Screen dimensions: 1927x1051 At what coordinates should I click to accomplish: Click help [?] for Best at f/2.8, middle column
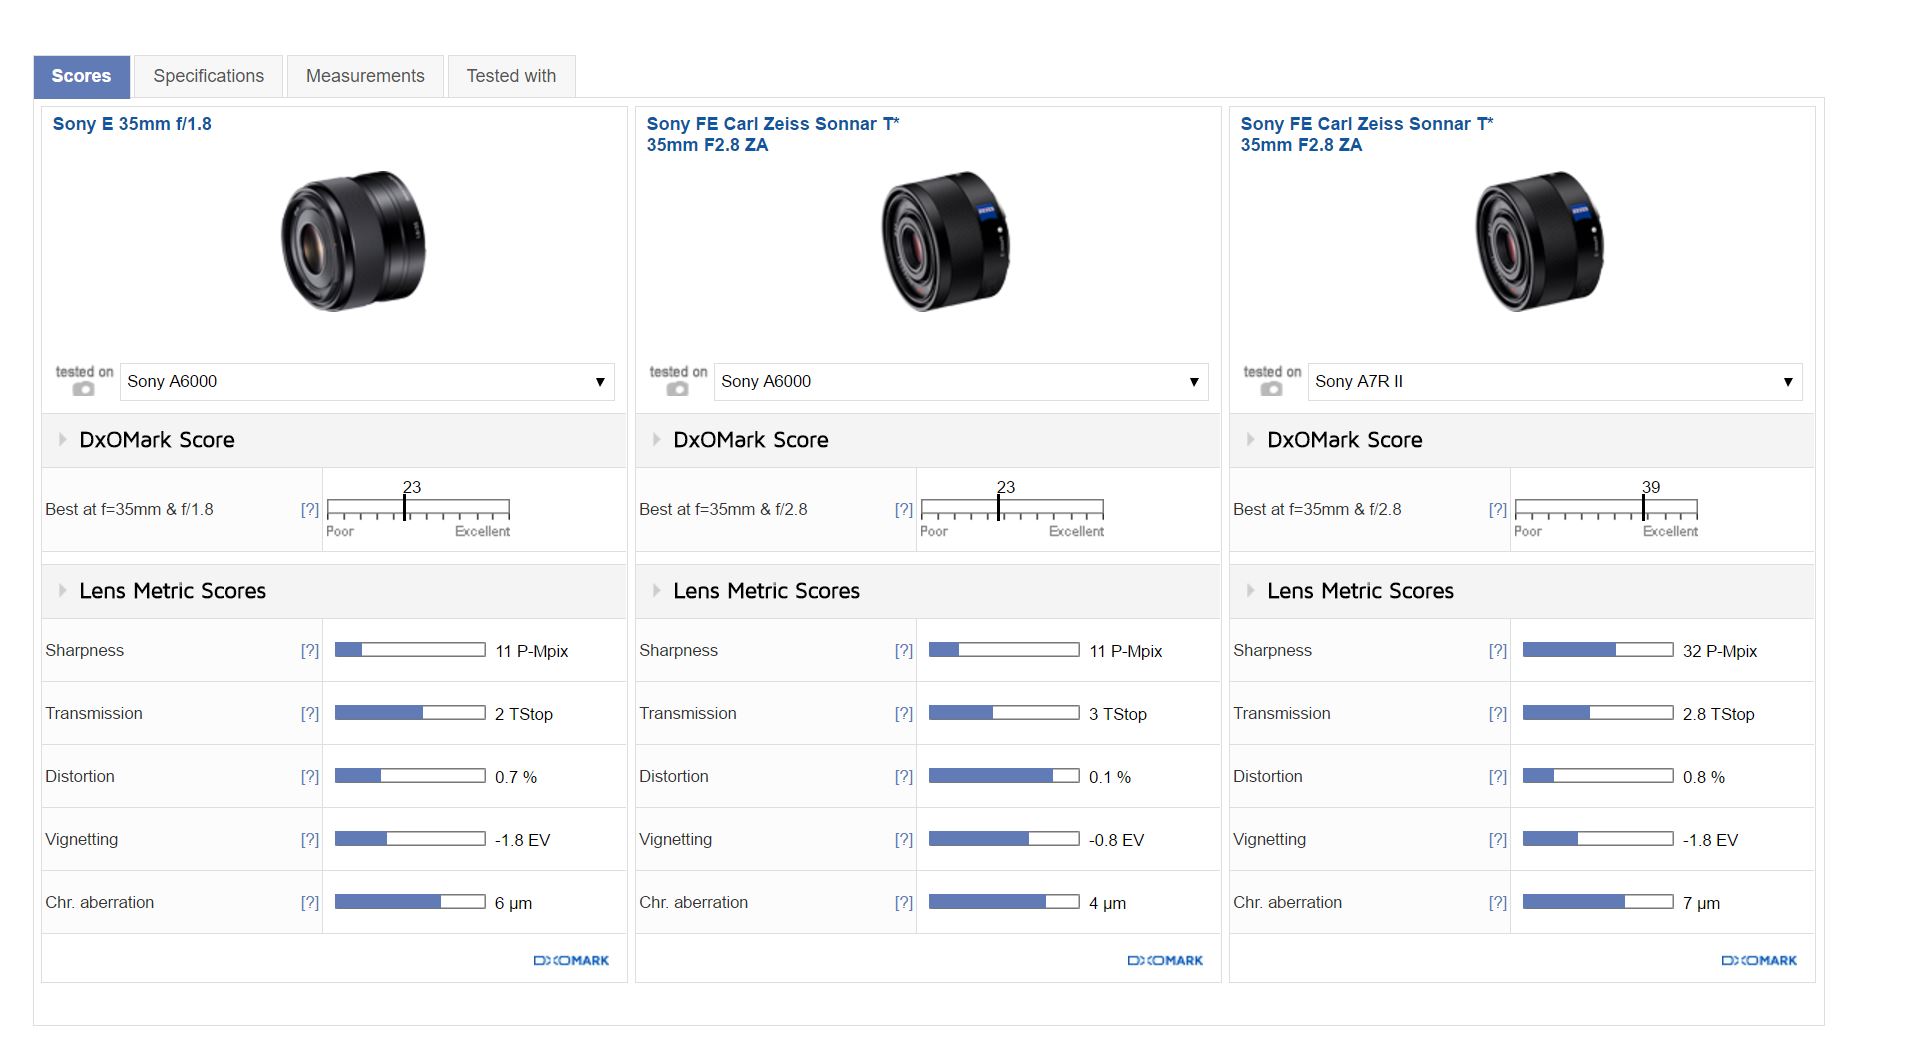[904, 509]
